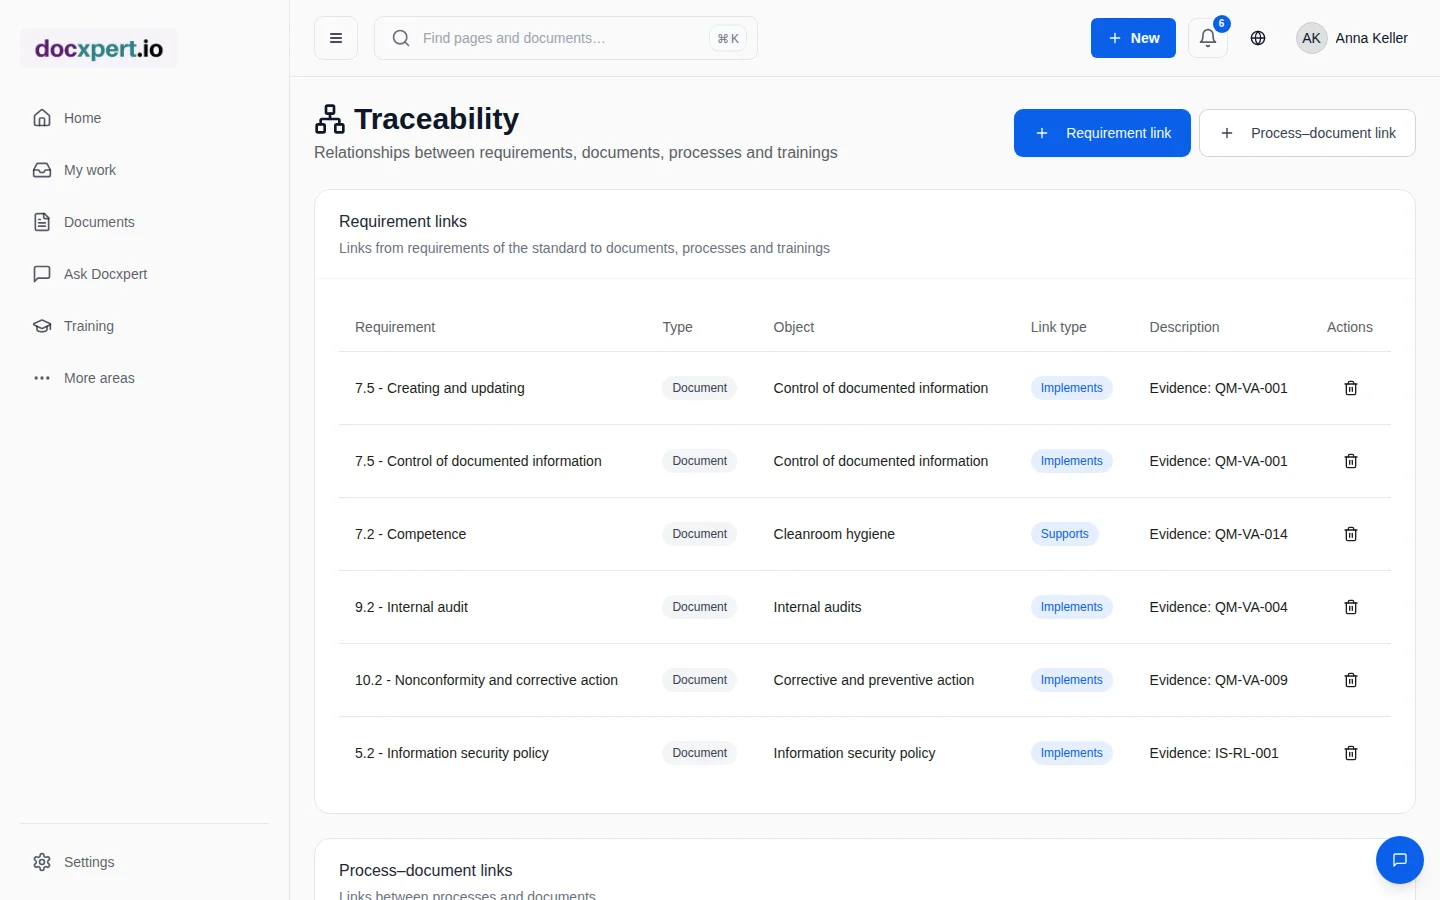1440x900 pixels.
Task: Delete the 7.5 Creating and updating link
Action: pyautogui.click(x=1350, y=388)
